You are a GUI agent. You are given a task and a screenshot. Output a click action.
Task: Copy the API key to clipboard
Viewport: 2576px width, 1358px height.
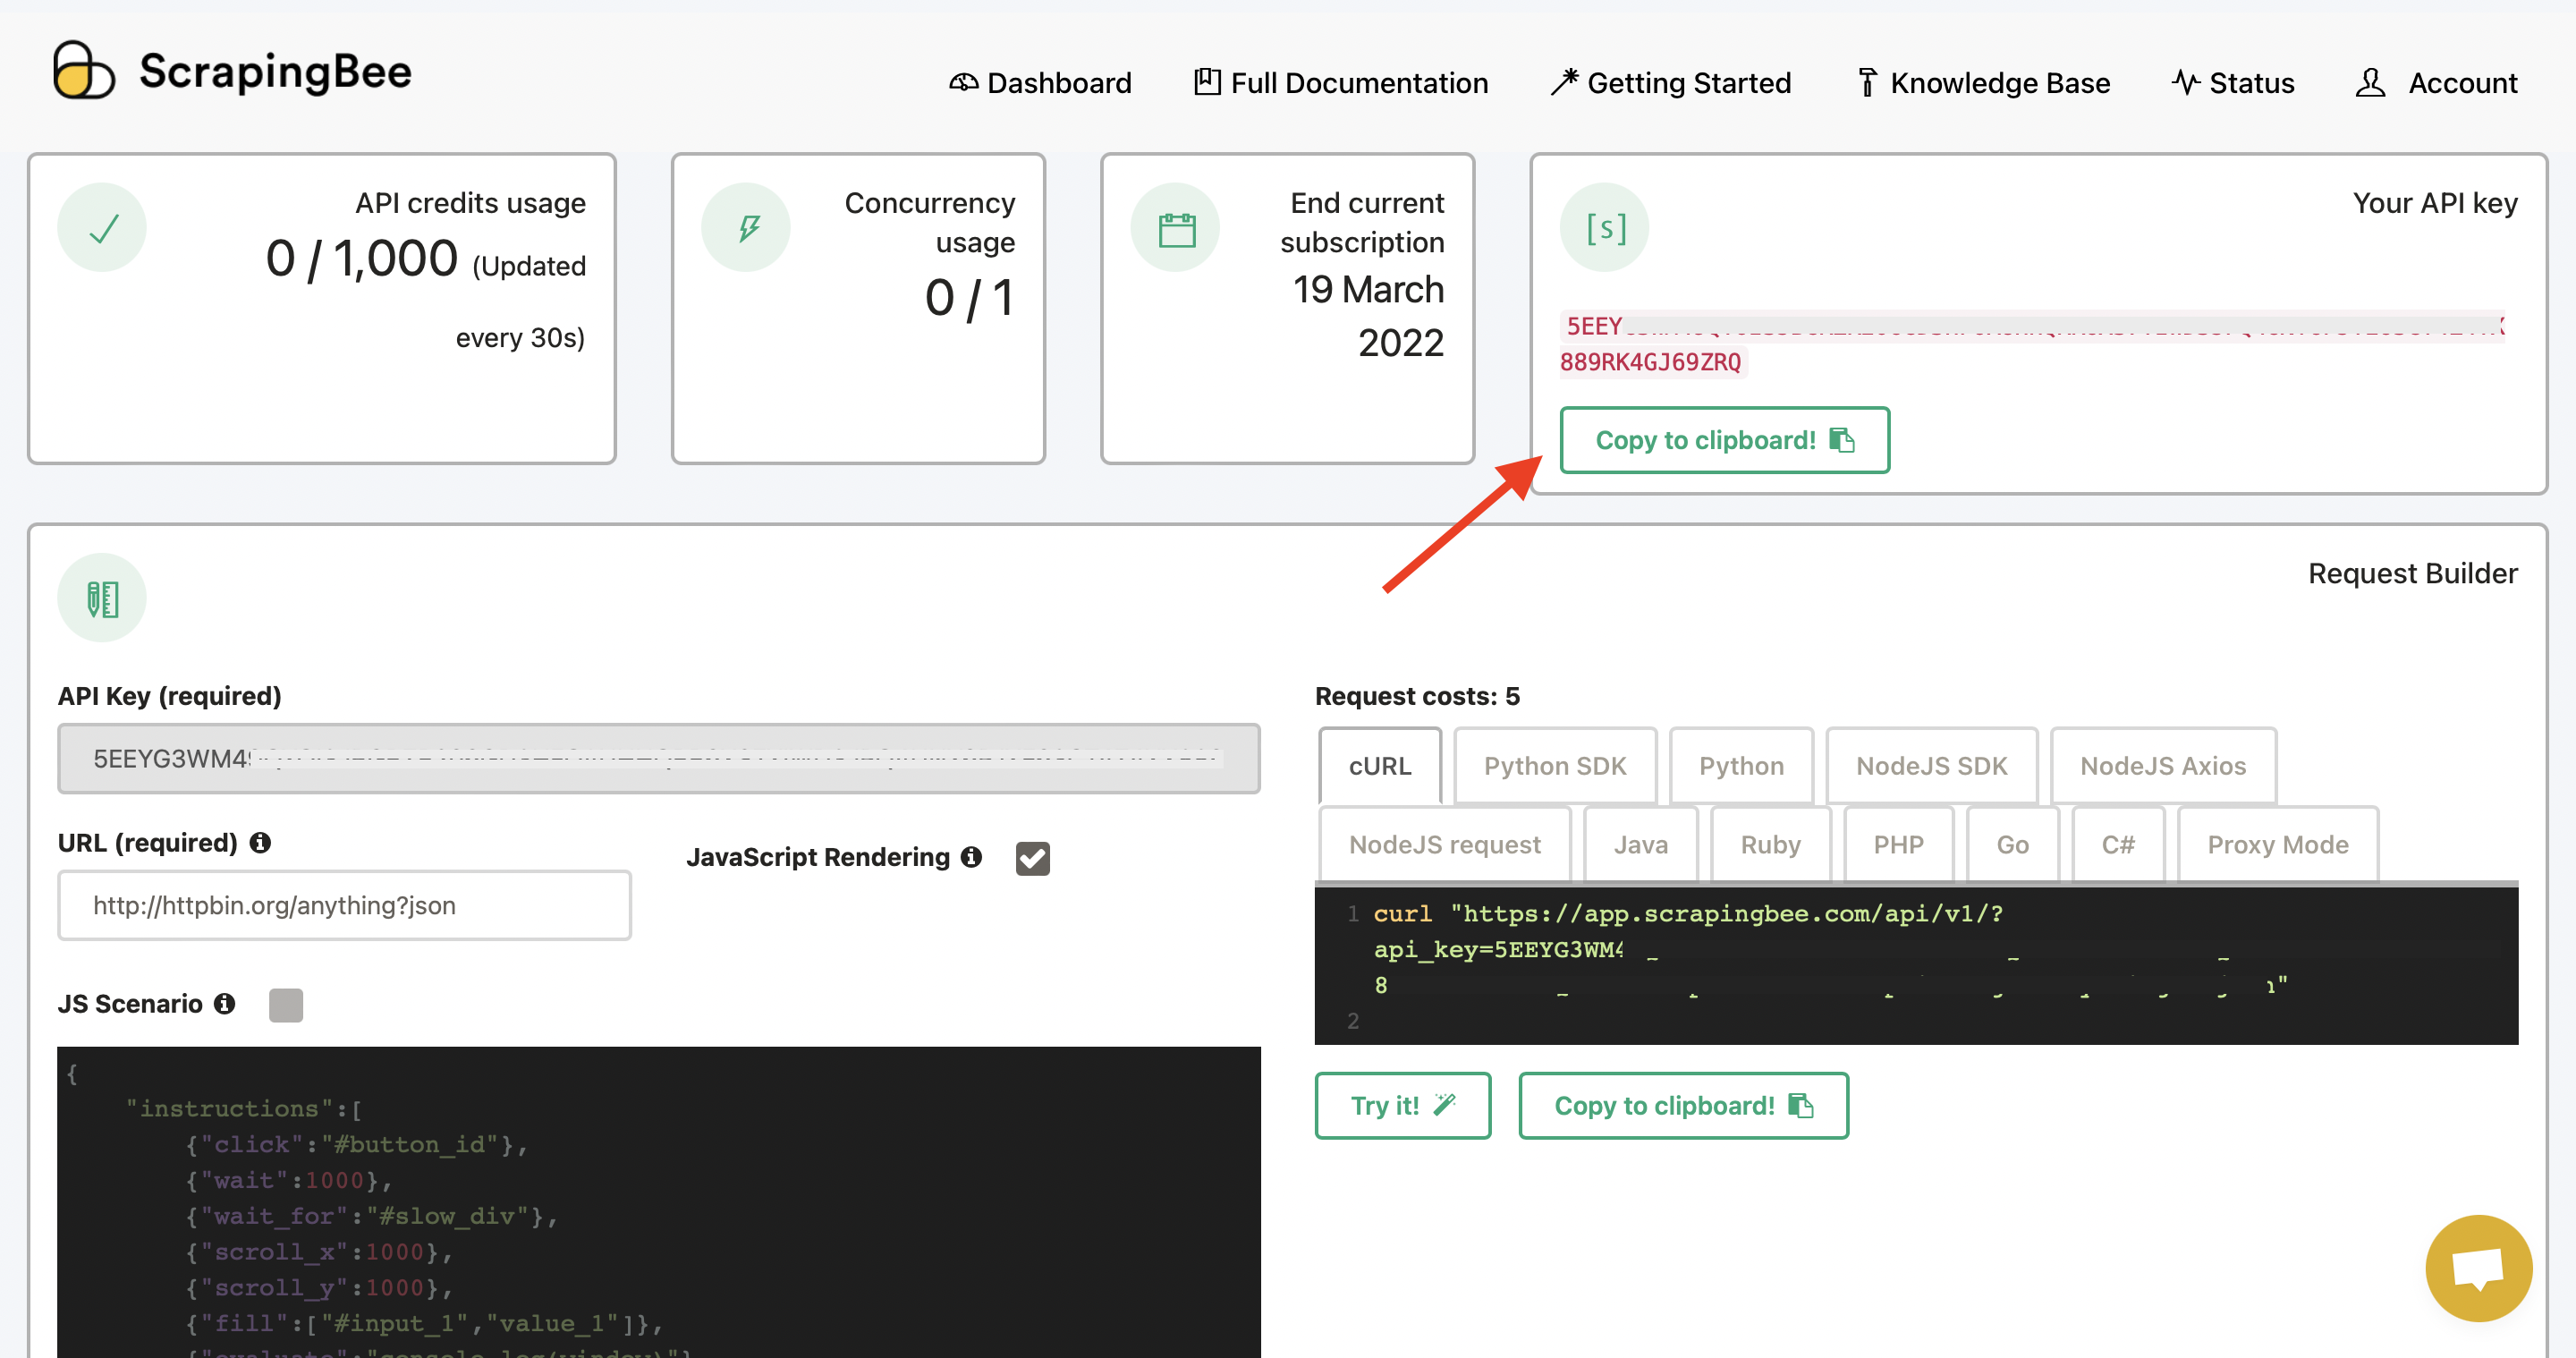1723,440
